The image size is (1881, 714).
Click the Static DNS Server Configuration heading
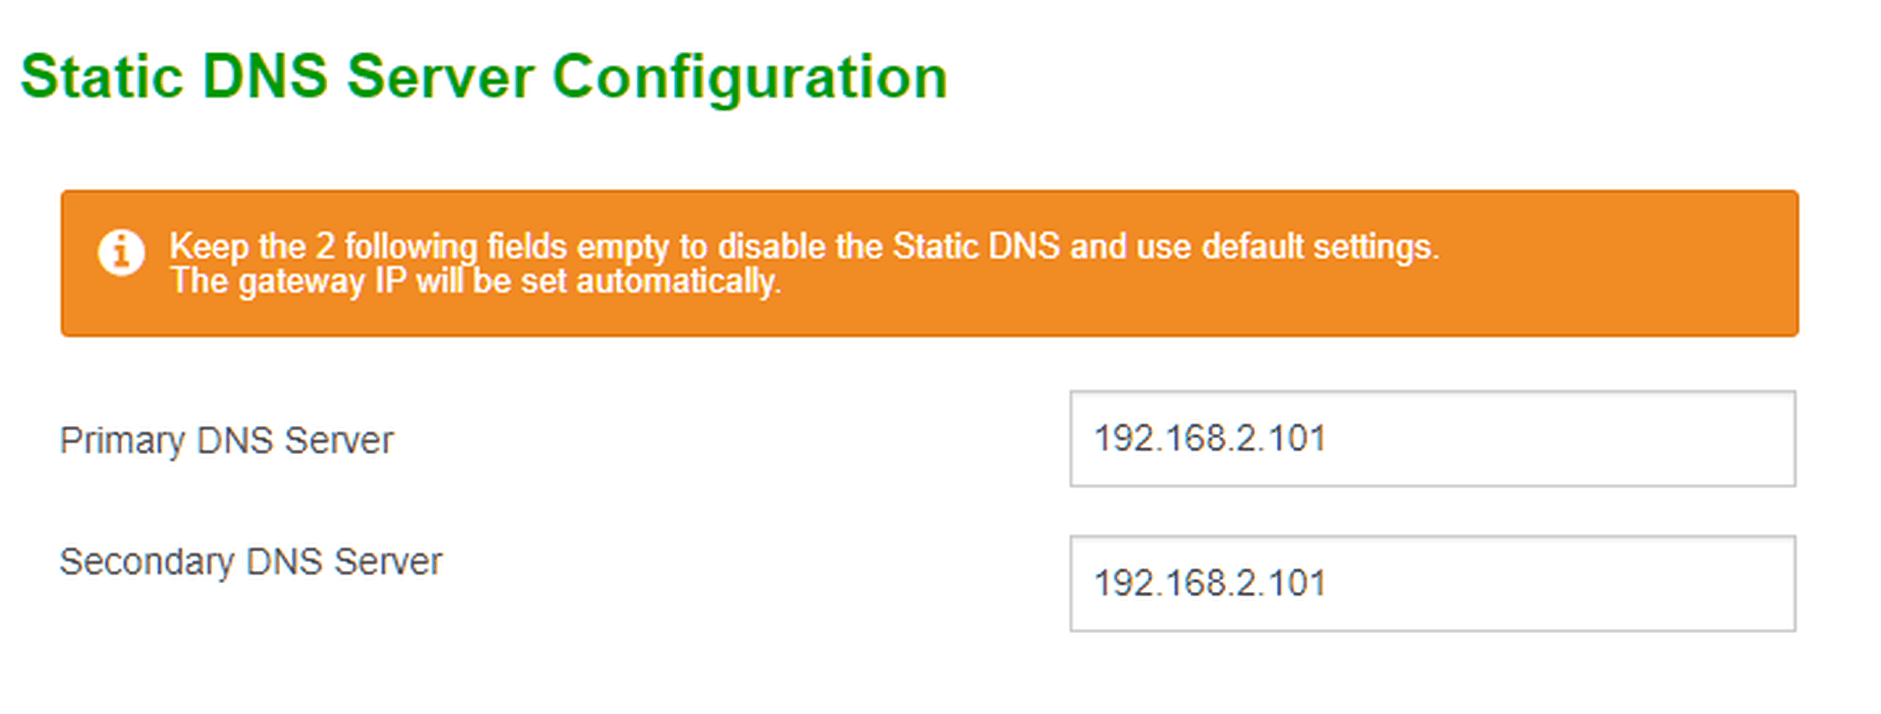click(484, 78)
